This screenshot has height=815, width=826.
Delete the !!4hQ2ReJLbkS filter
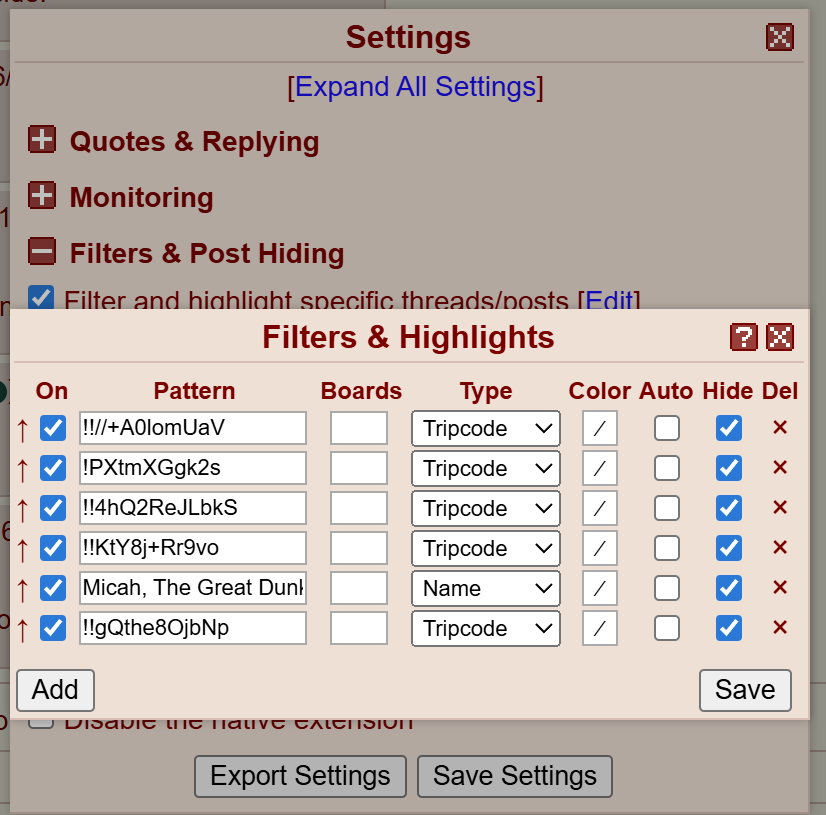[780, 507]
